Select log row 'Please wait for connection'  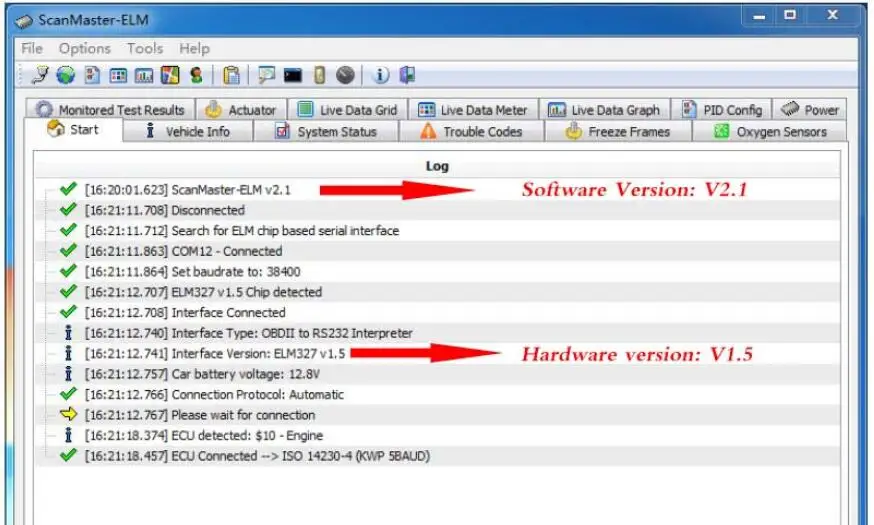pyautogui.click(x=437, y=415)
